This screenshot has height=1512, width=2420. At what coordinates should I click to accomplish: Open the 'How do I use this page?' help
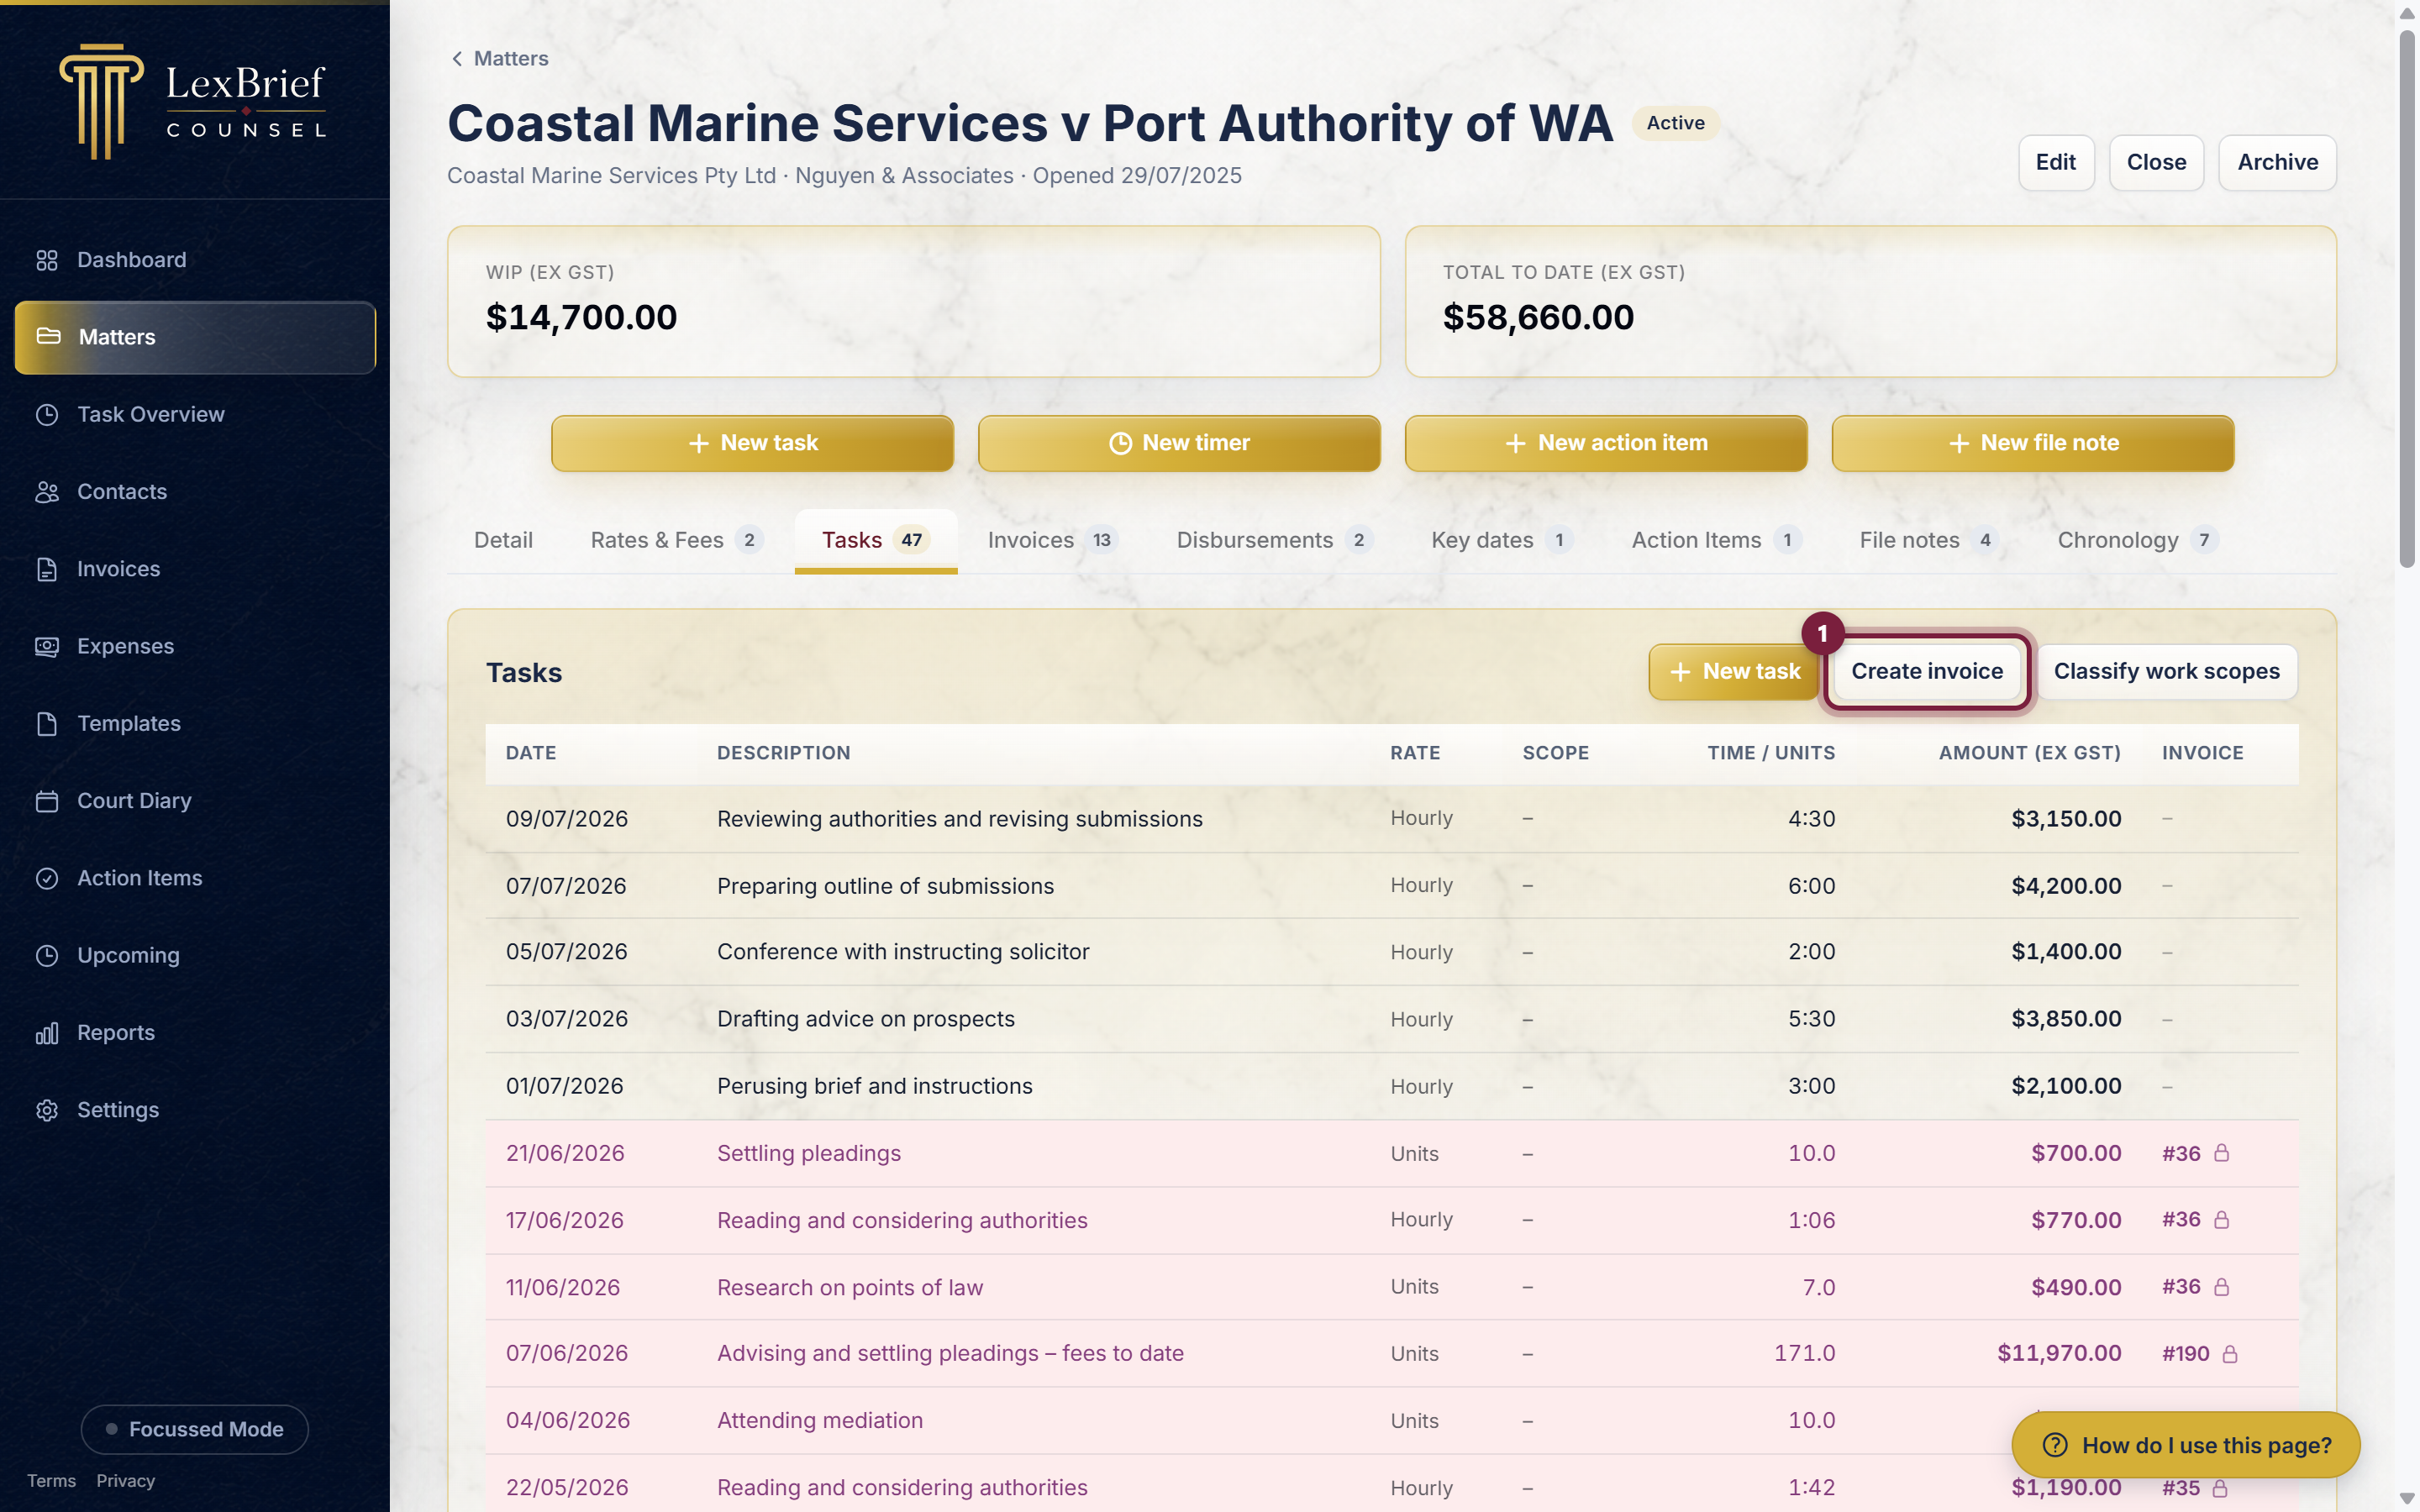[x=2186, y=1445]
